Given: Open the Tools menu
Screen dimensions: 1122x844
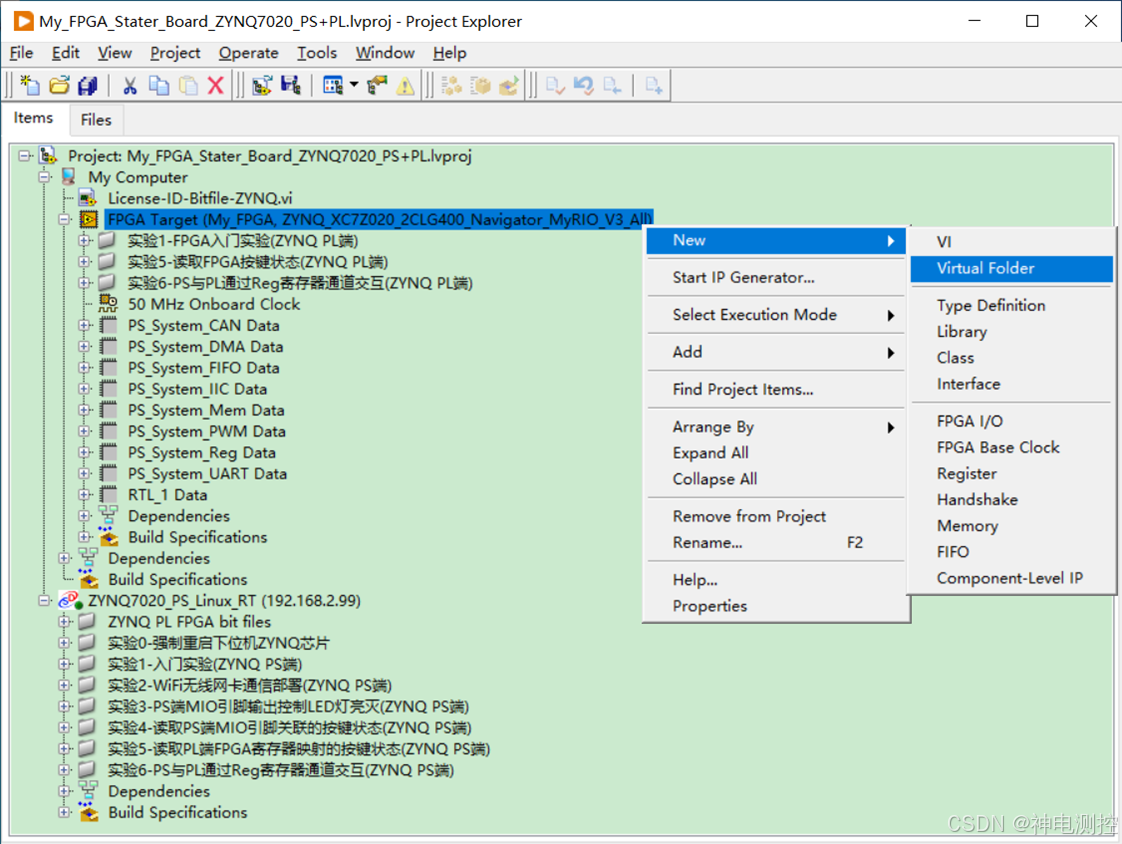Looking at the screenshot, I should point(317,52).
